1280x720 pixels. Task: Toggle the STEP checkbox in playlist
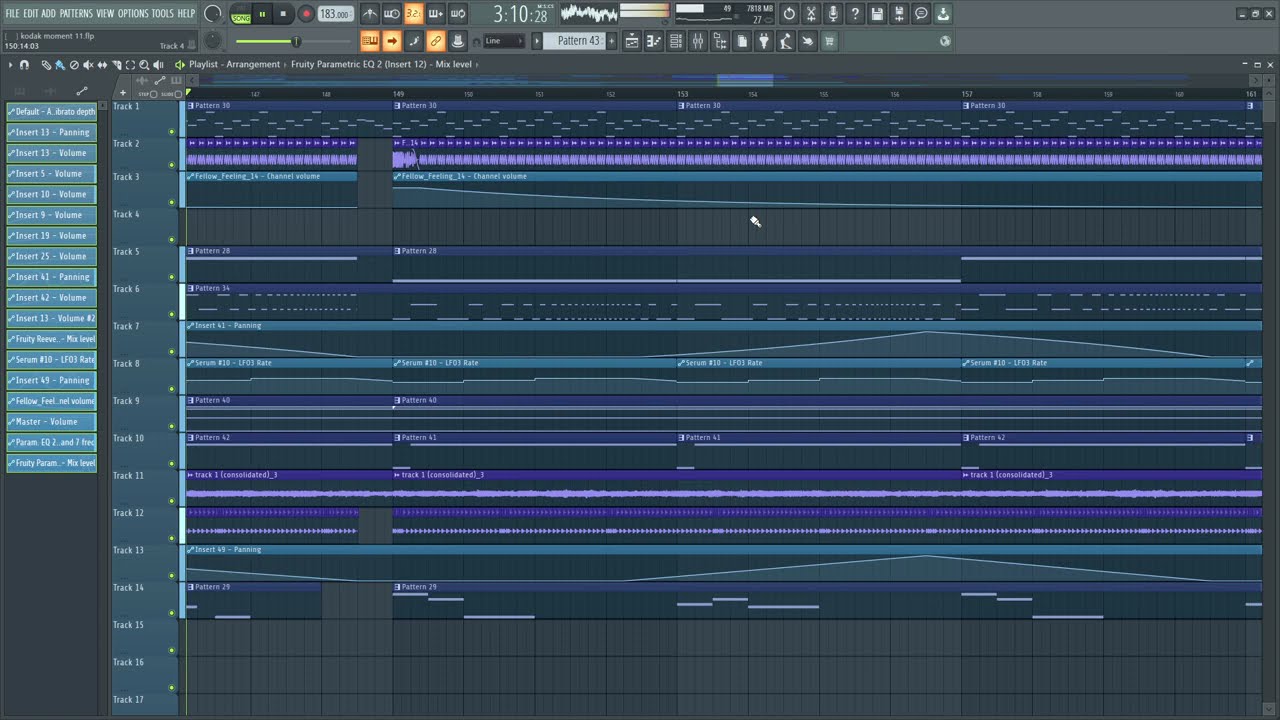[153, 94]
